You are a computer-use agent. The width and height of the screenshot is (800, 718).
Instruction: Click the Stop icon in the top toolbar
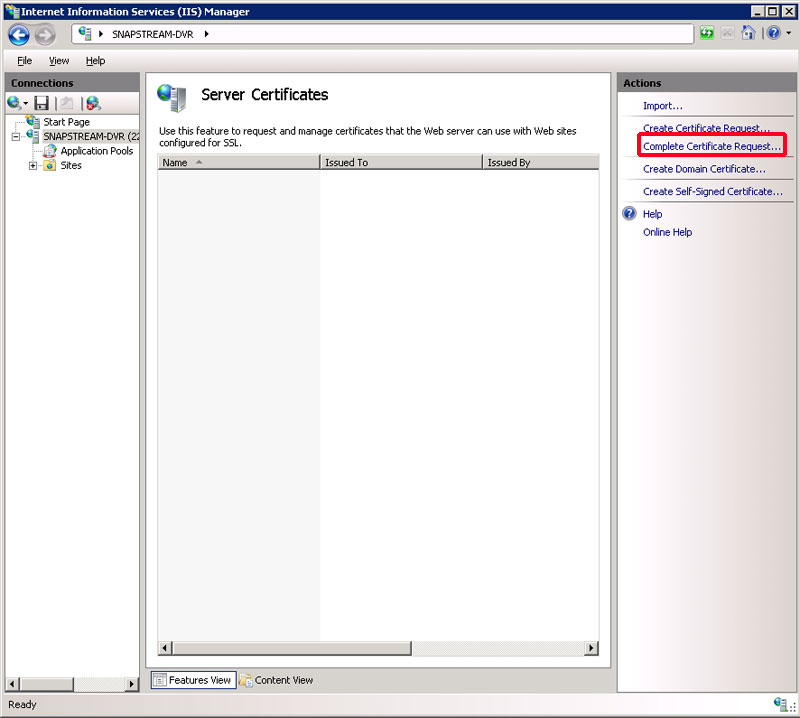(x=727, y=33)
